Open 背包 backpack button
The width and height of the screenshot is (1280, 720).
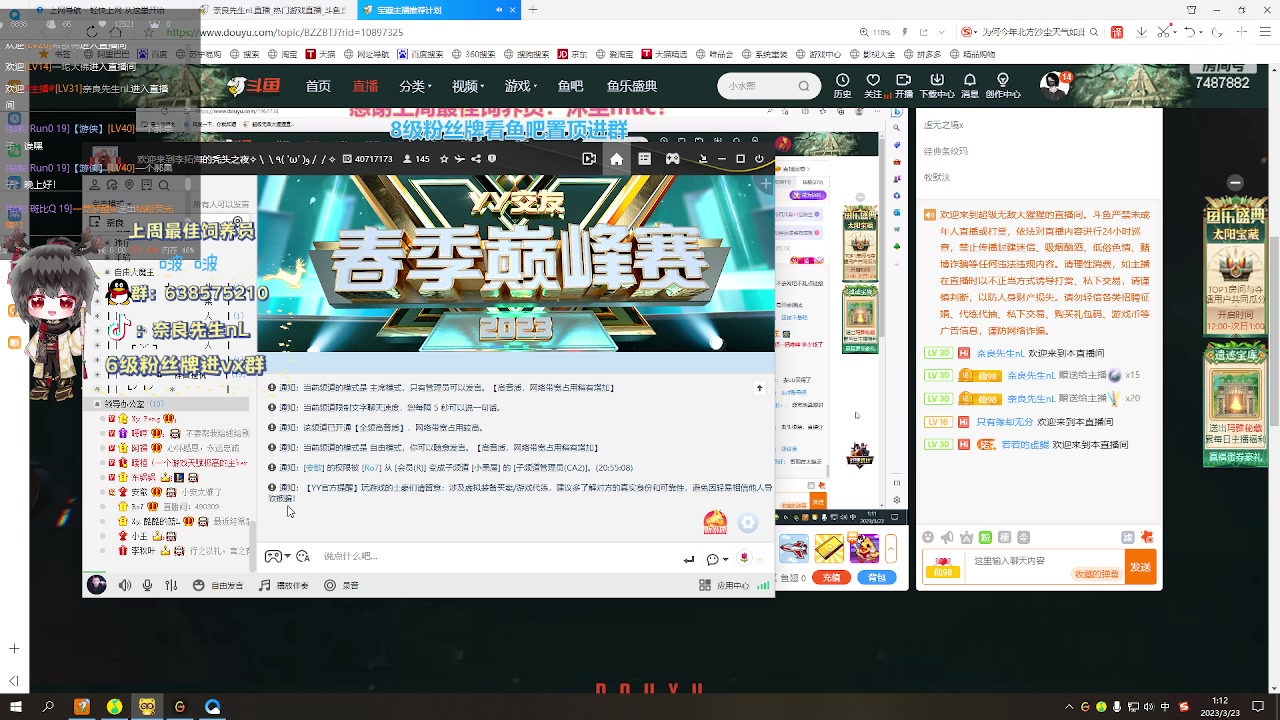pyautogui.click(x=877, y=577)
